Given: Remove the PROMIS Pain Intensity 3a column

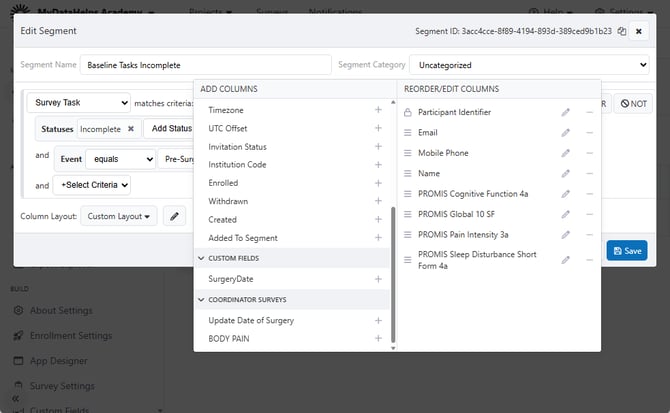Looking at the screenshot, I should point(589,234).
